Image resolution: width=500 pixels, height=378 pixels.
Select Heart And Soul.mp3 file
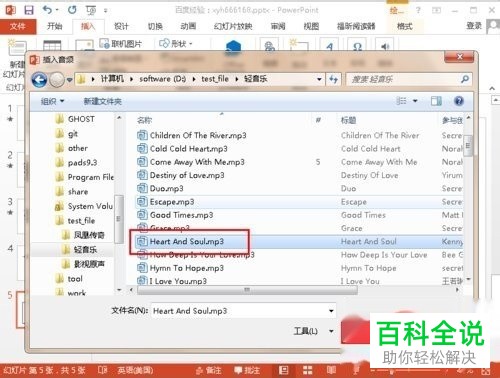point(181,242)
